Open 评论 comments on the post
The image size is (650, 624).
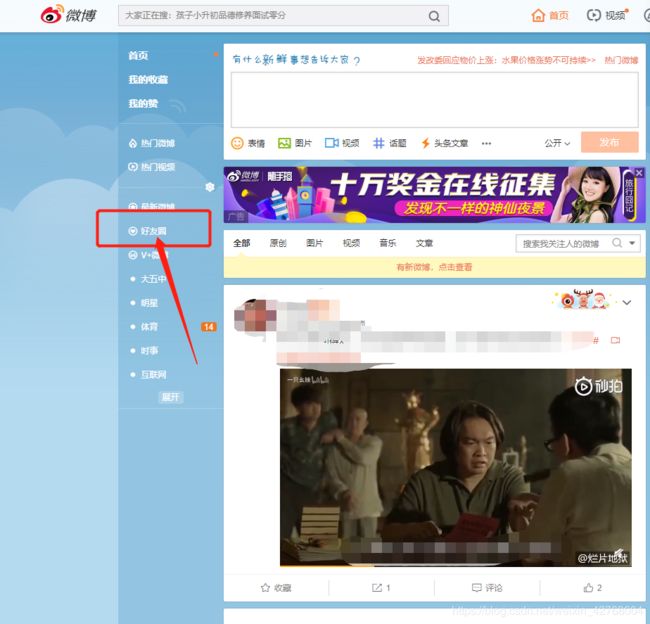click(487, 588)
